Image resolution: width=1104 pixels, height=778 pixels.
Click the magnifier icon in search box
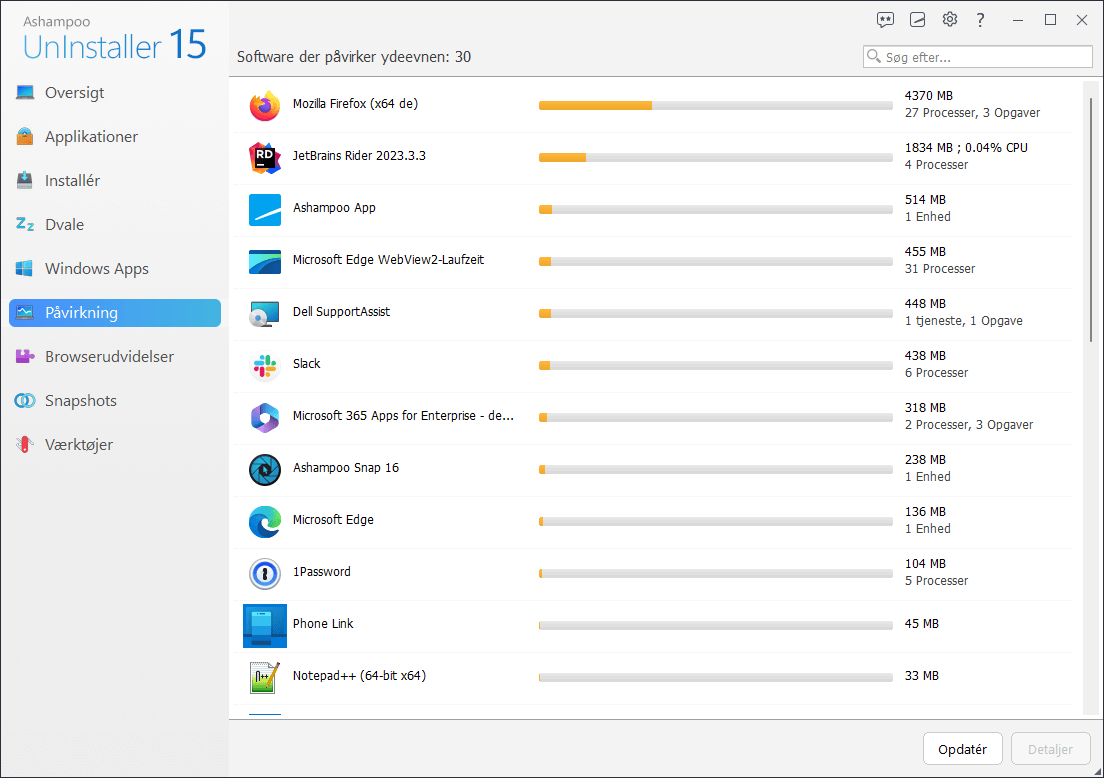pos(874,56)
